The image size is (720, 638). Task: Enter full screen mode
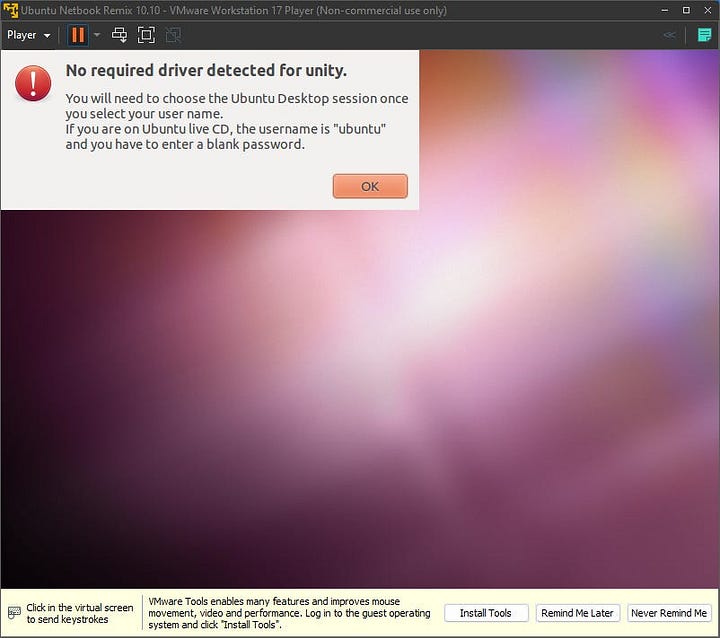pyautogui.click(x=146, y=35)
